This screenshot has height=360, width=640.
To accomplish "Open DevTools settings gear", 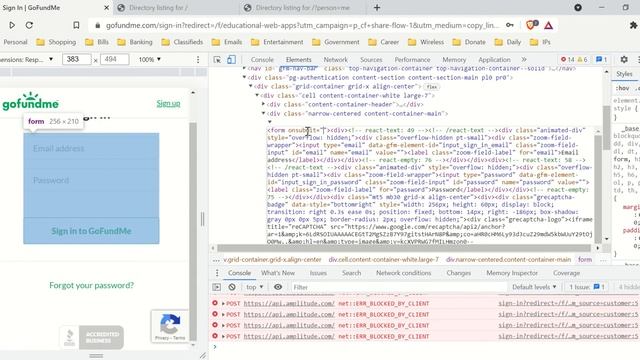I will (624, 60).
